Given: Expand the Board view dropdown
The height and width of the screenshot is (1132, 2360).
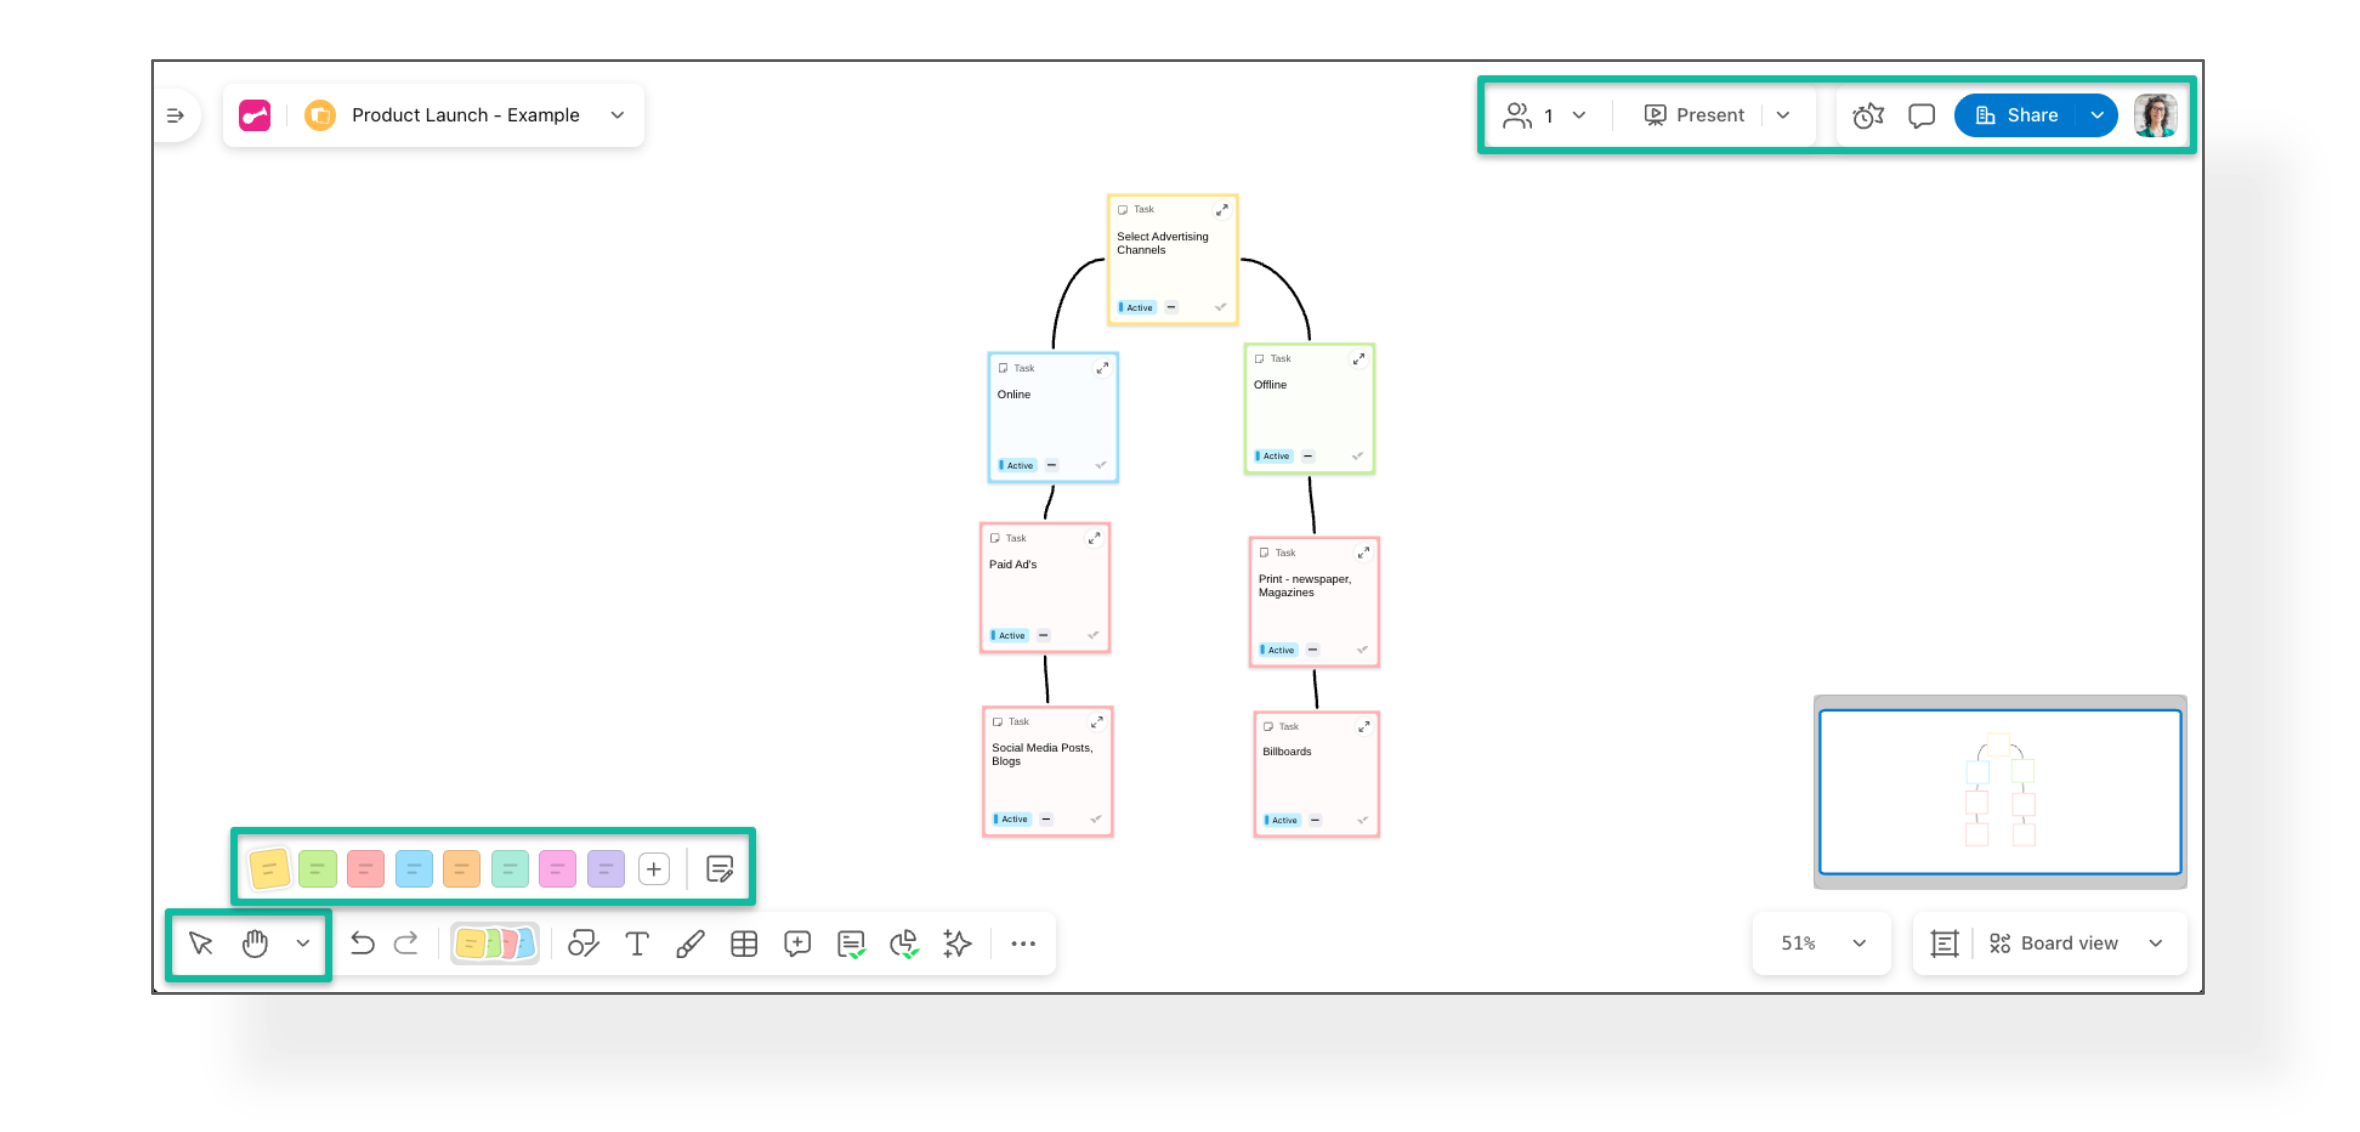Looking at the screenshot, I should tap(2155, 944).
